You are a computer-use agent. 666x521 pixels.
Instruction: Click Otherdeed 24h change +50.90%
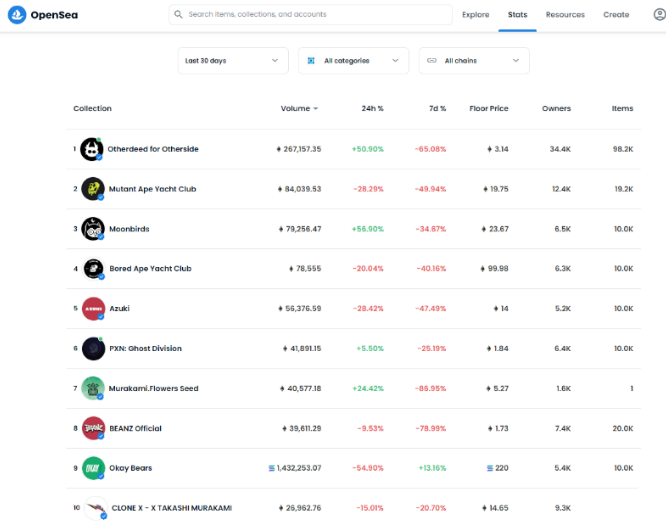[368, 149]
